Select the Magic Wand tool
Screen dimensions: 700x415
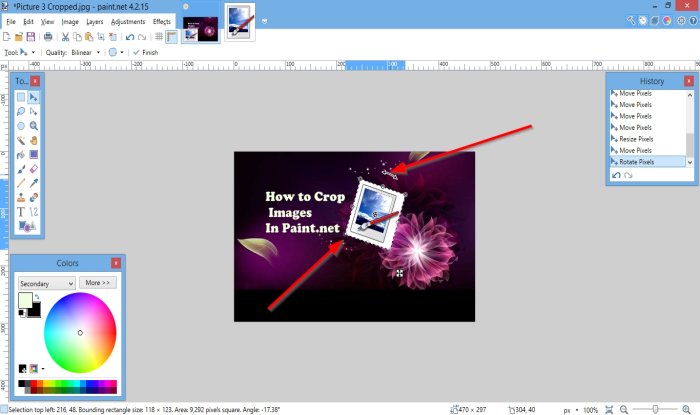point(21,140)
